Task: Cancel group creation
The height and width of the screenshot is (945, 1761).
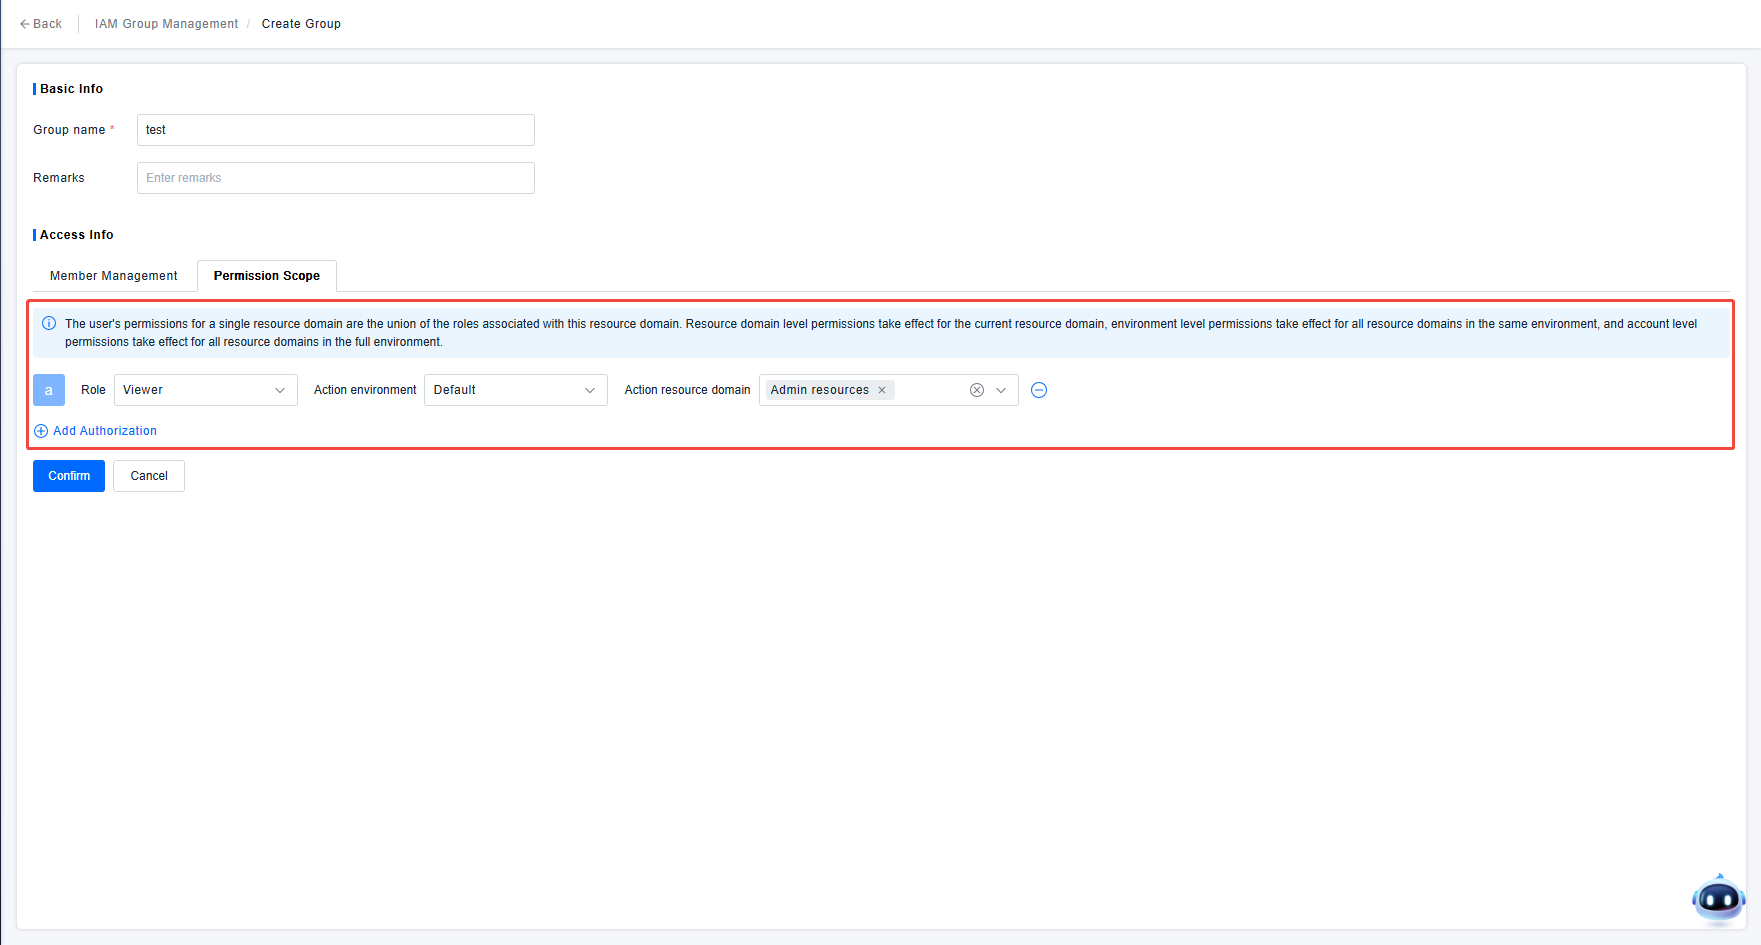Action: pyautogui.click(x=149, y=476)
